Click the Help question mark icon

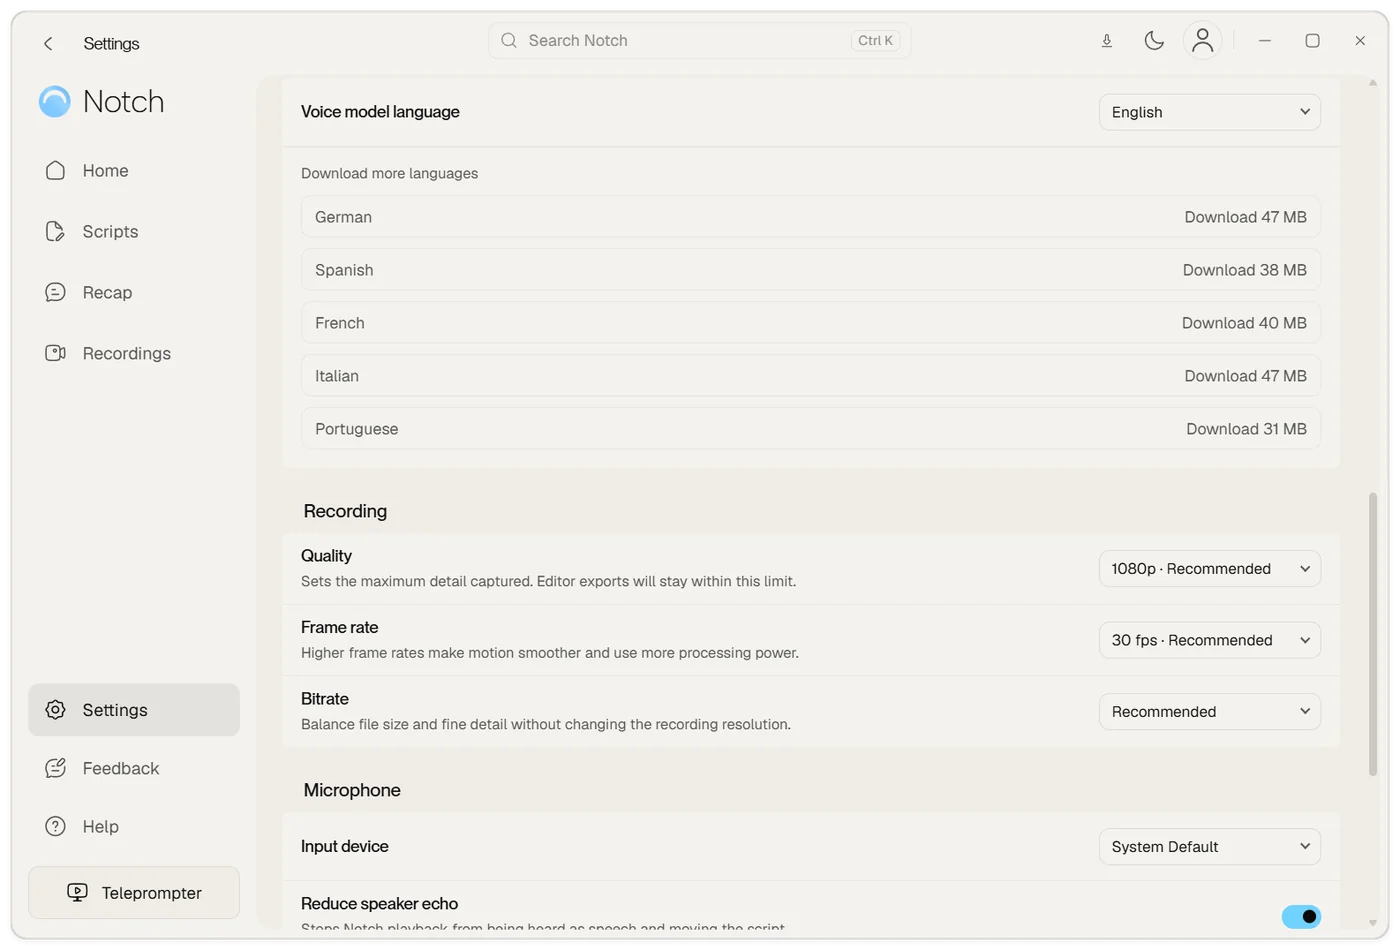(x=55, y=826)
